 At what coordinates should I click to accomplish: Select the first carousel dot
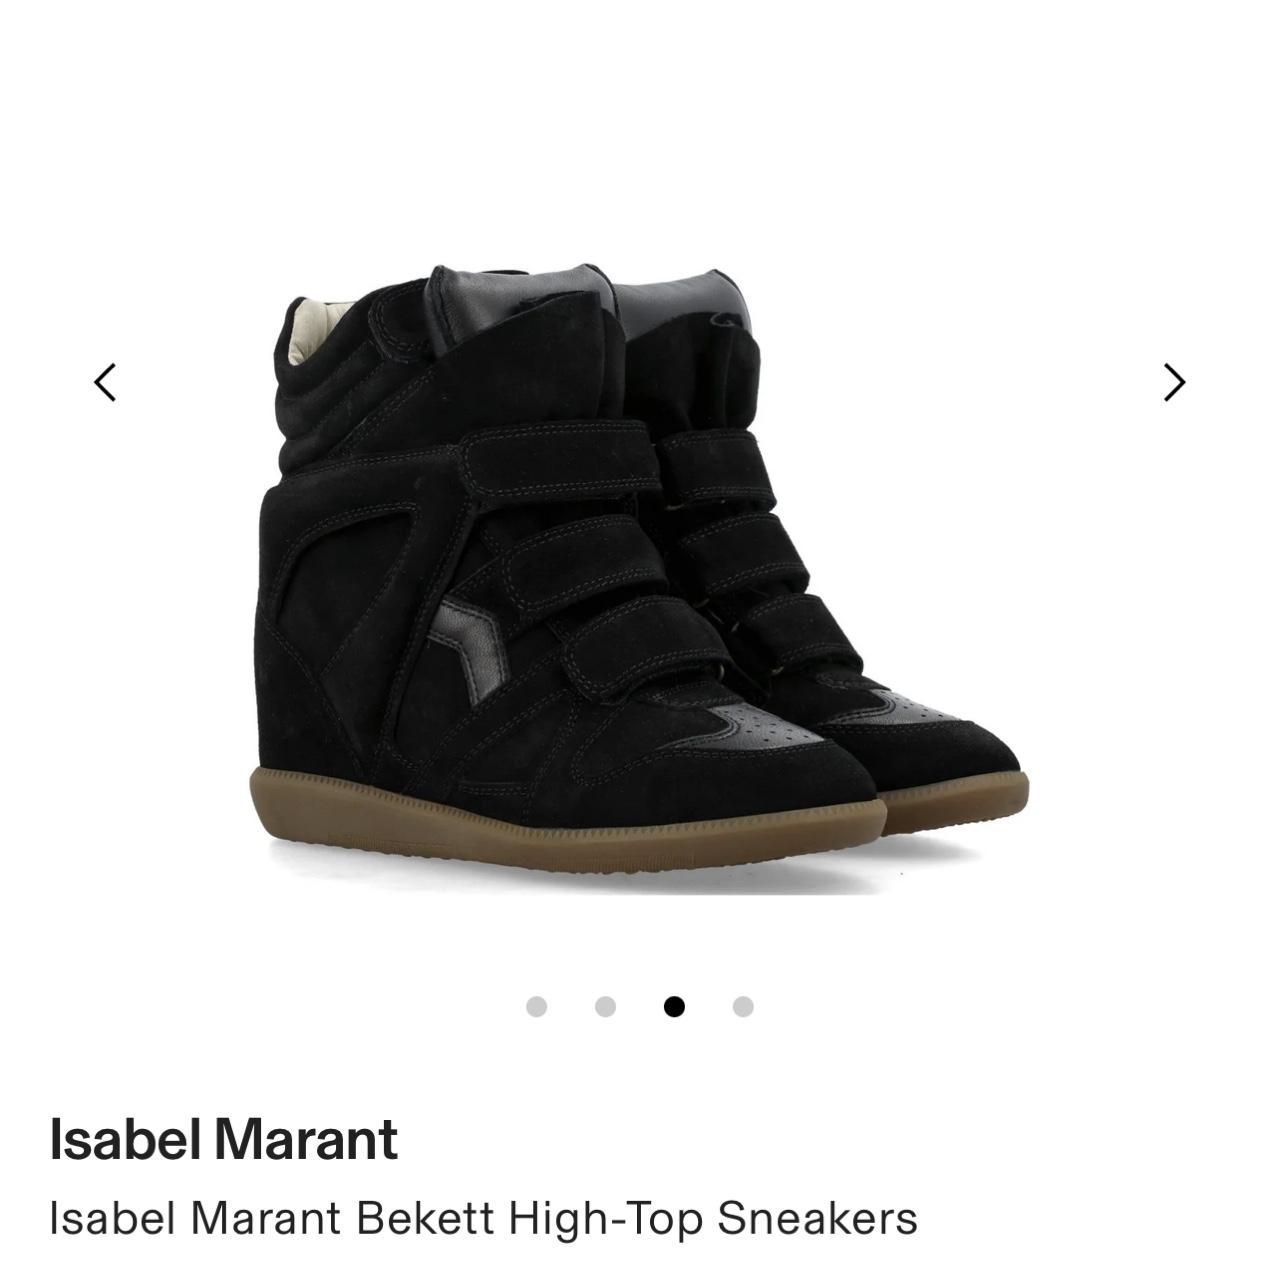pos(536,1006)
